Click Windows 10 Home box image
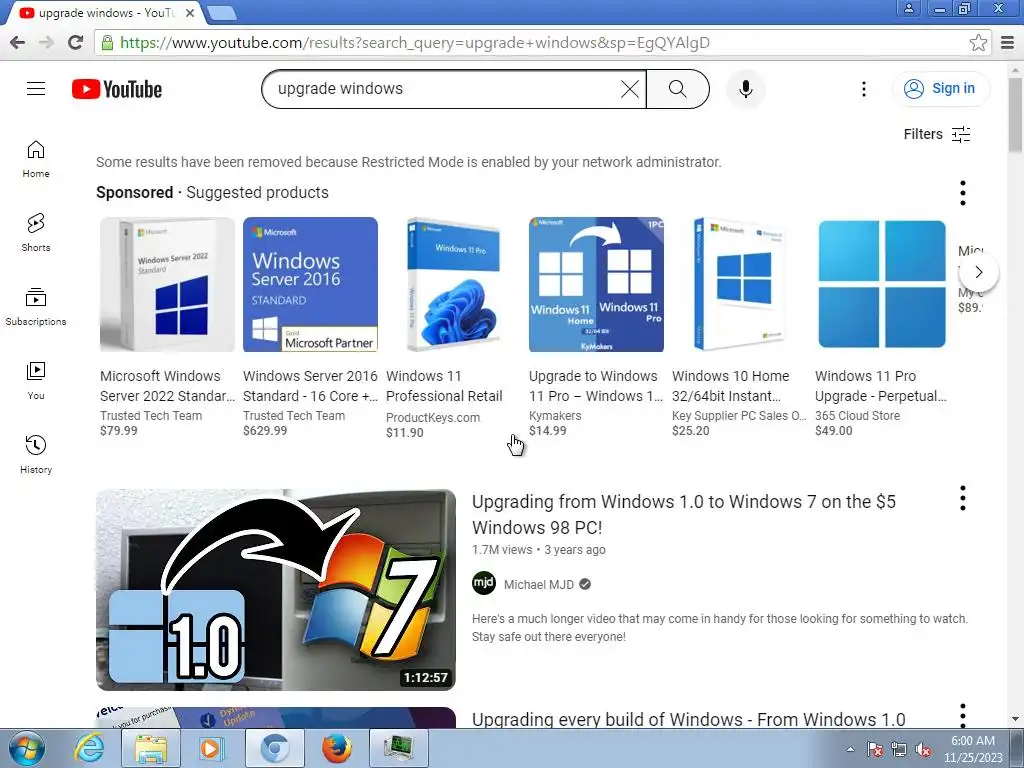1024x768 pixels. (x=739, y=284)
